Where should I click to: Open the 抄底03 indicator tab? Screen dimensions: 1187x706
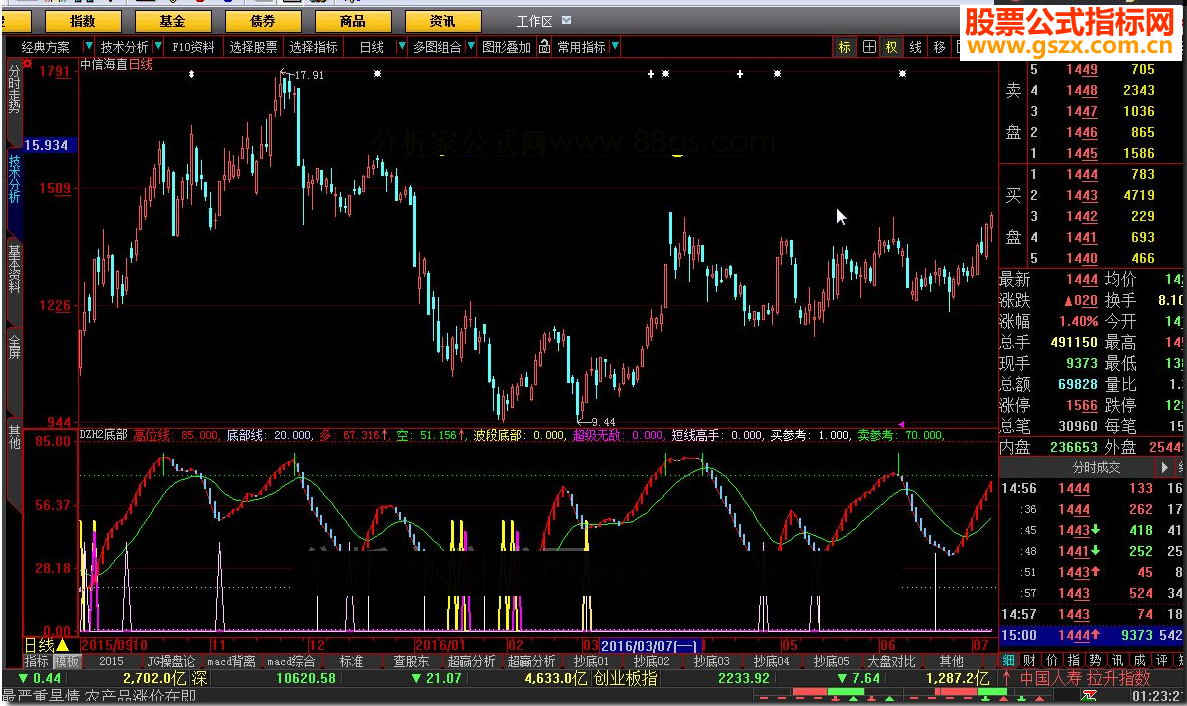pos(711,661)
